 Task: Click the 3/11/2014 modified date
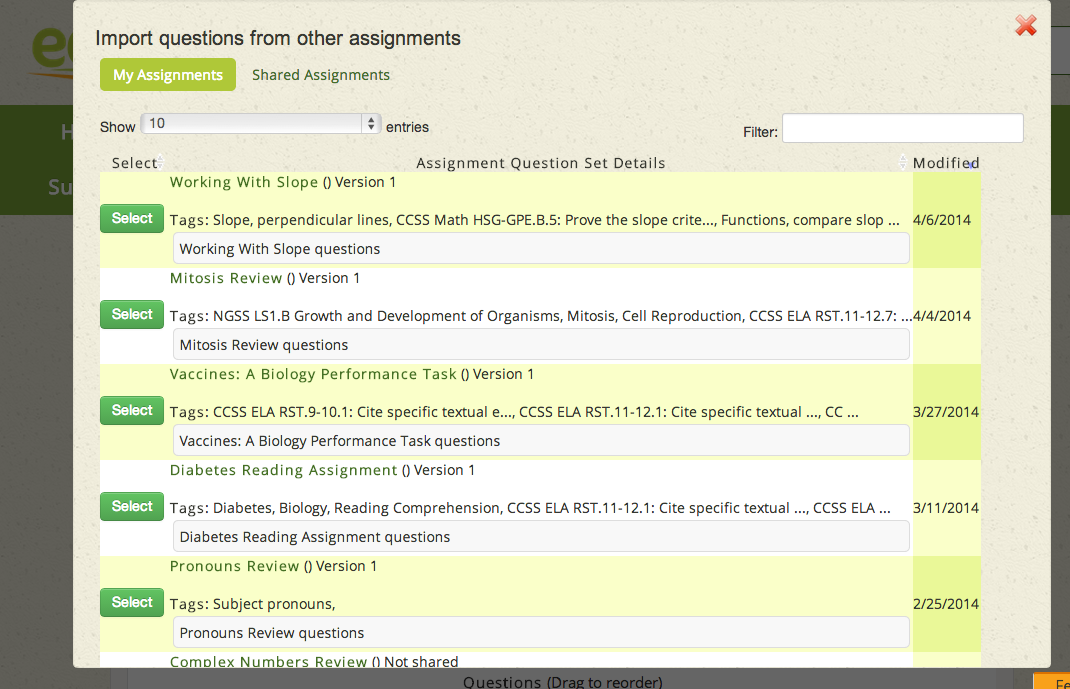click(946, 508)
